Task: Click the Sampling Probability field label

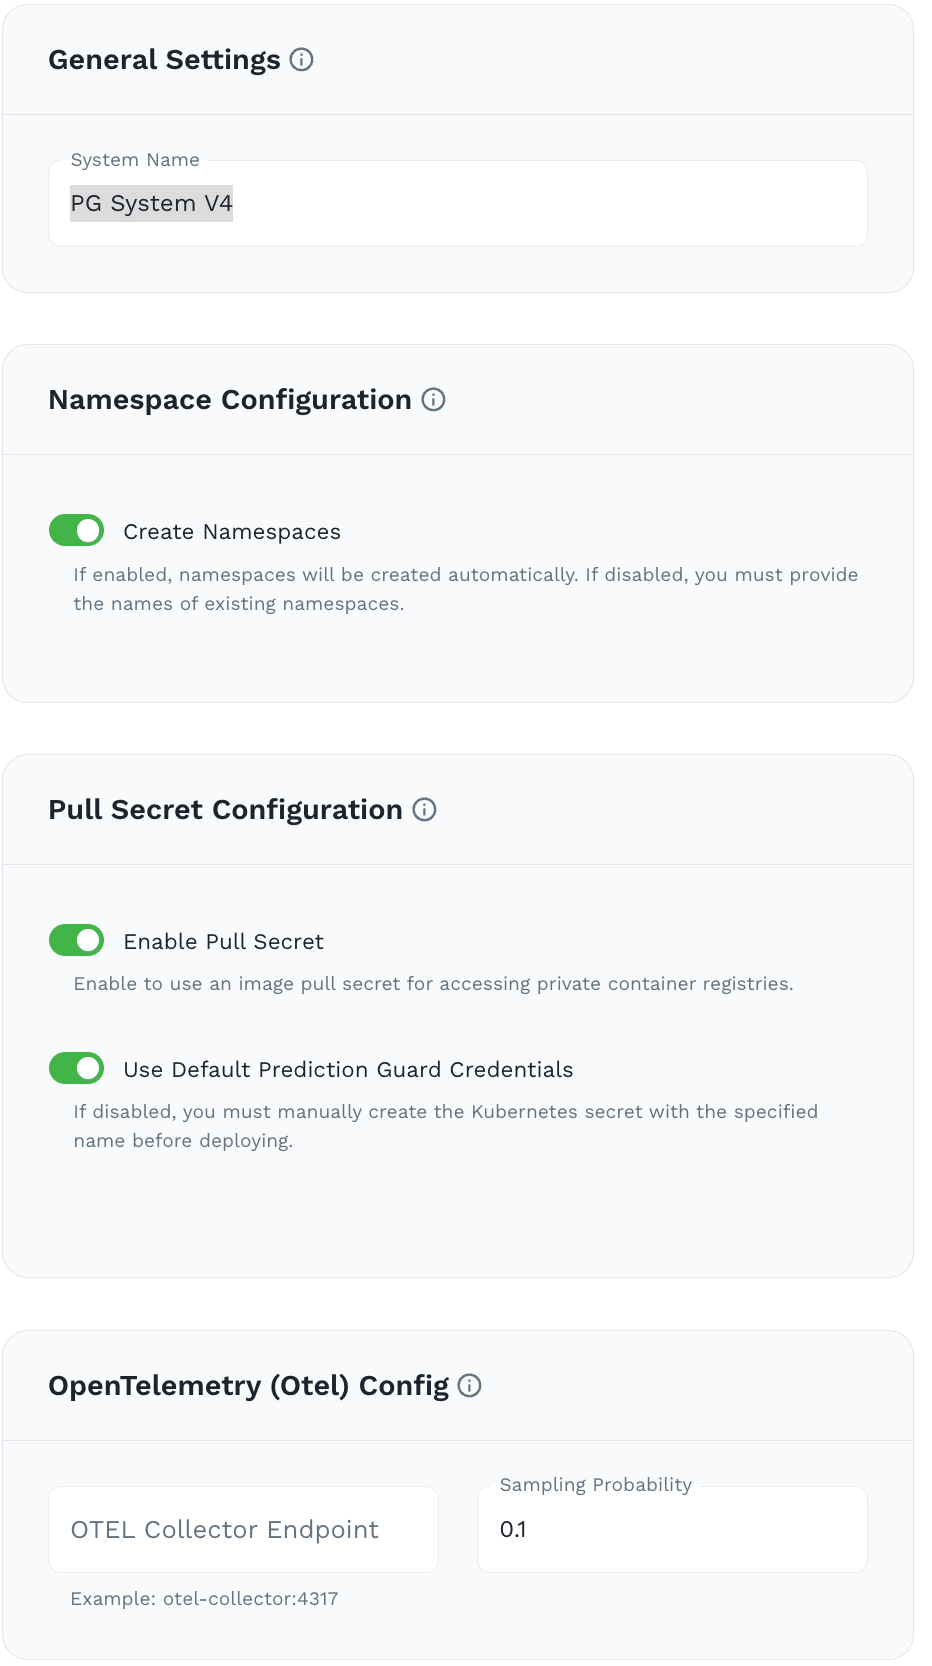Action: click(595, 1485)
